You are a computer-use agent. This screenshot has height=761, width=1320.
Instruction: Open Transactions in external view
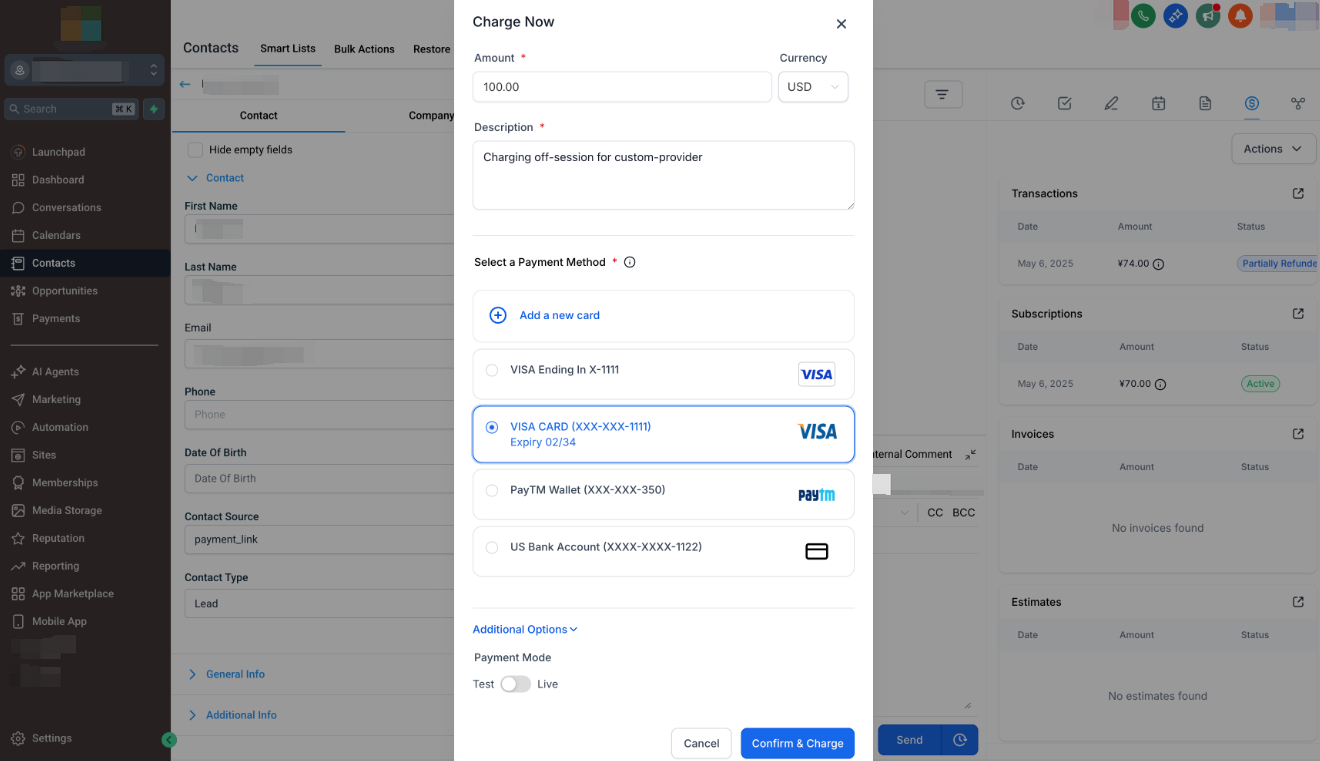tap(1298, 193)
